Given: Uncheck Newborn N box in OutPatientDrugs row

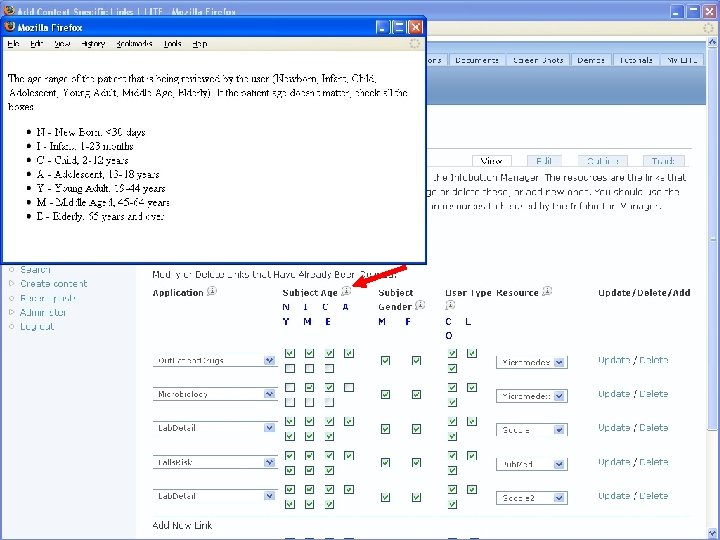Looking at the screenshot, I should point(290,353).
